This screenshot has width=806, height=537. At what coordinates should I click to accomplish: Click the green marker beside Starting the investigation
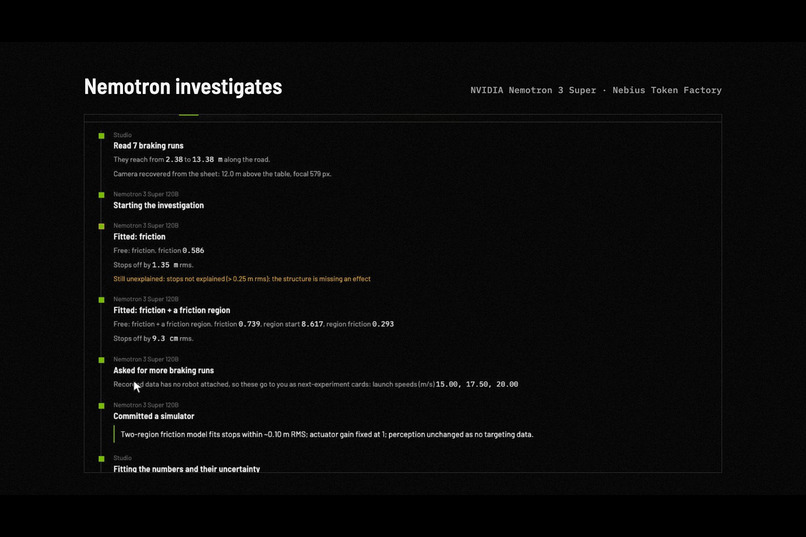pyautogui.click(x=101, y=195)
